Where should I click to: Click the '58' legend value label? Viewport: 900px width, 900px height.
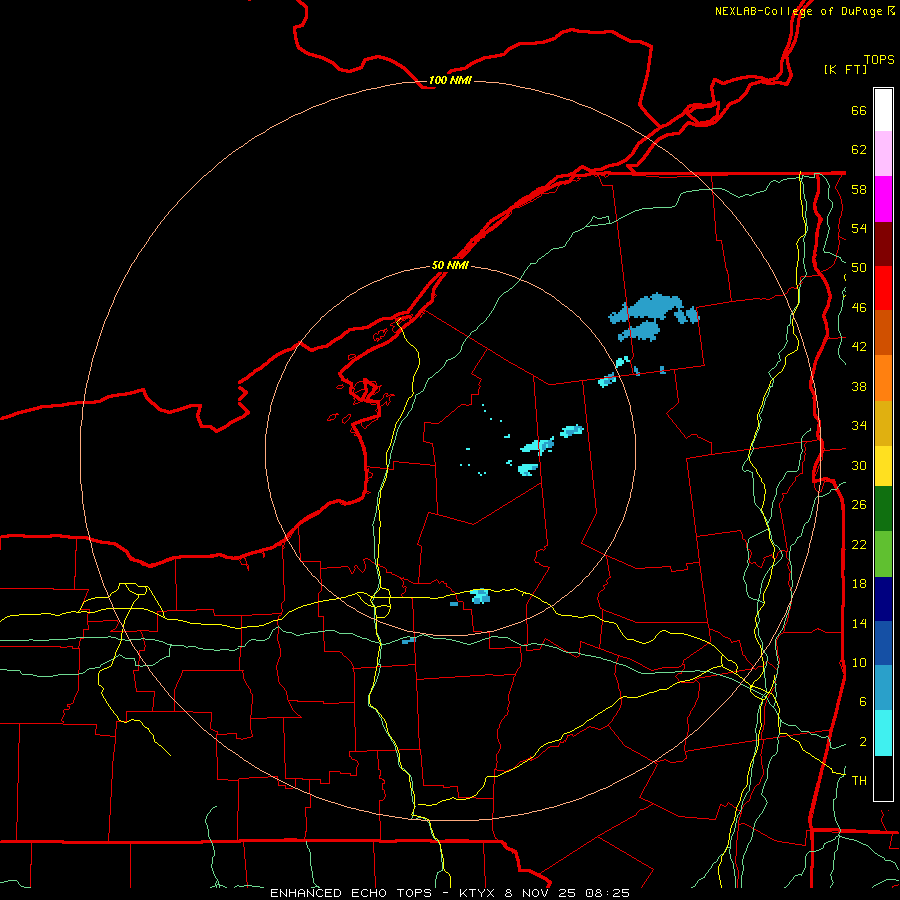click(859, 189)
